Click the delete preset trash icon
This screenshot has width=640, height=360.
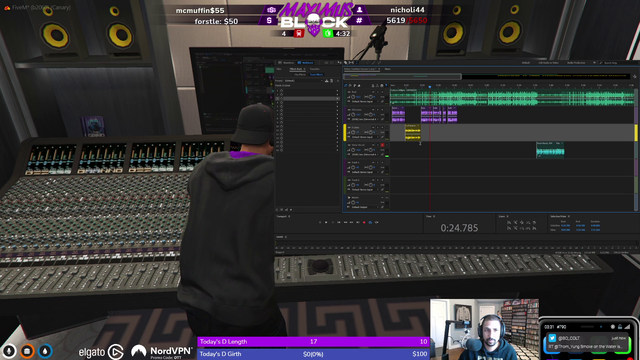click(331, 81)
